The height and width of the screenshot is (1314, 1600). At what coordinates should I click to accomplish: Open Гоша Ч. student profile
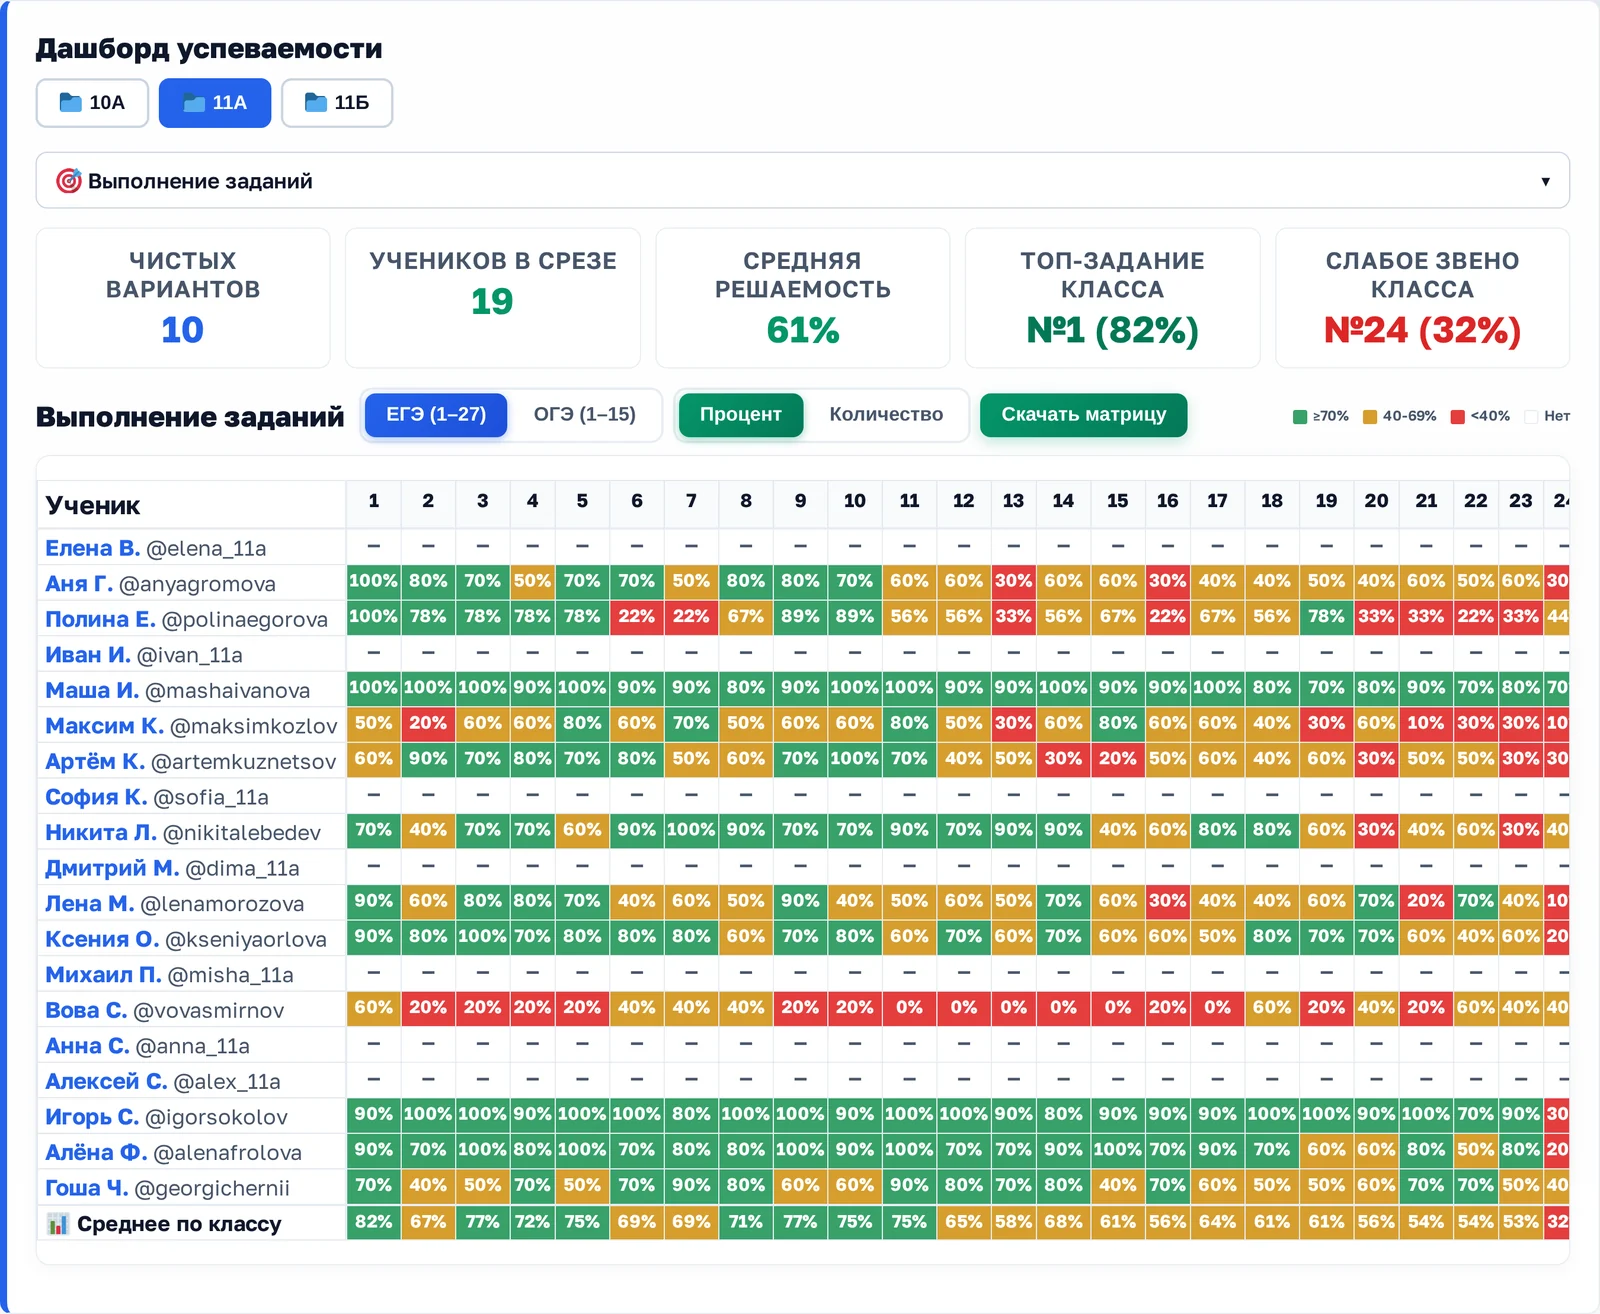[87, 1188]
